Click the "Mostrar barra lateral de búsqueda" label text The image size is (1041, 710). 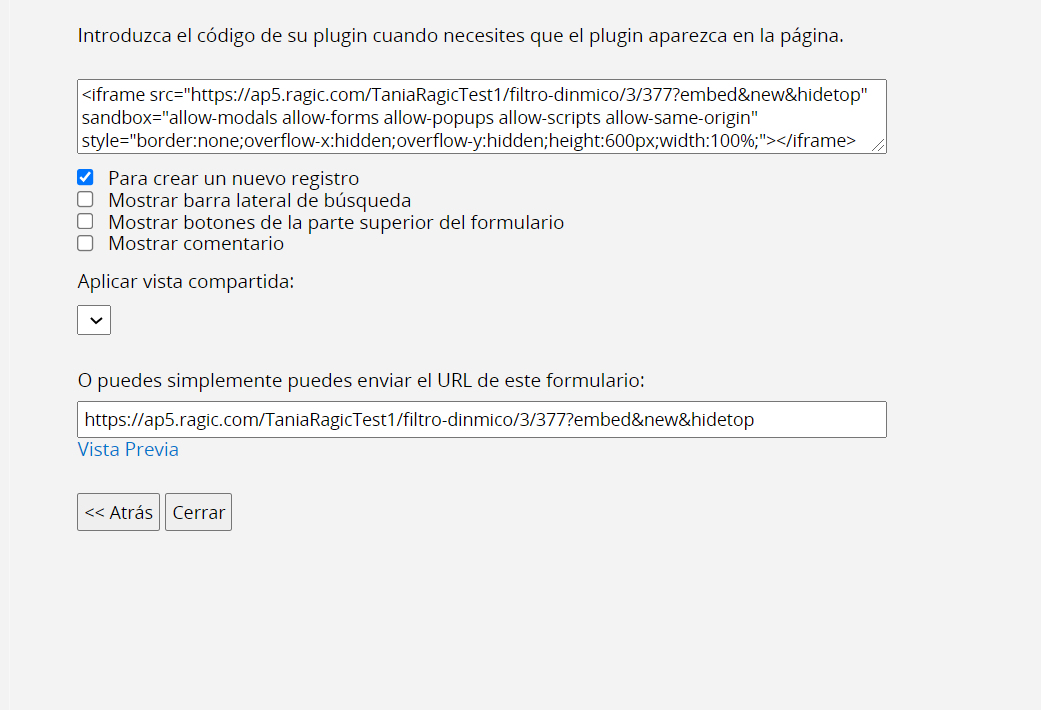point(259,201)
